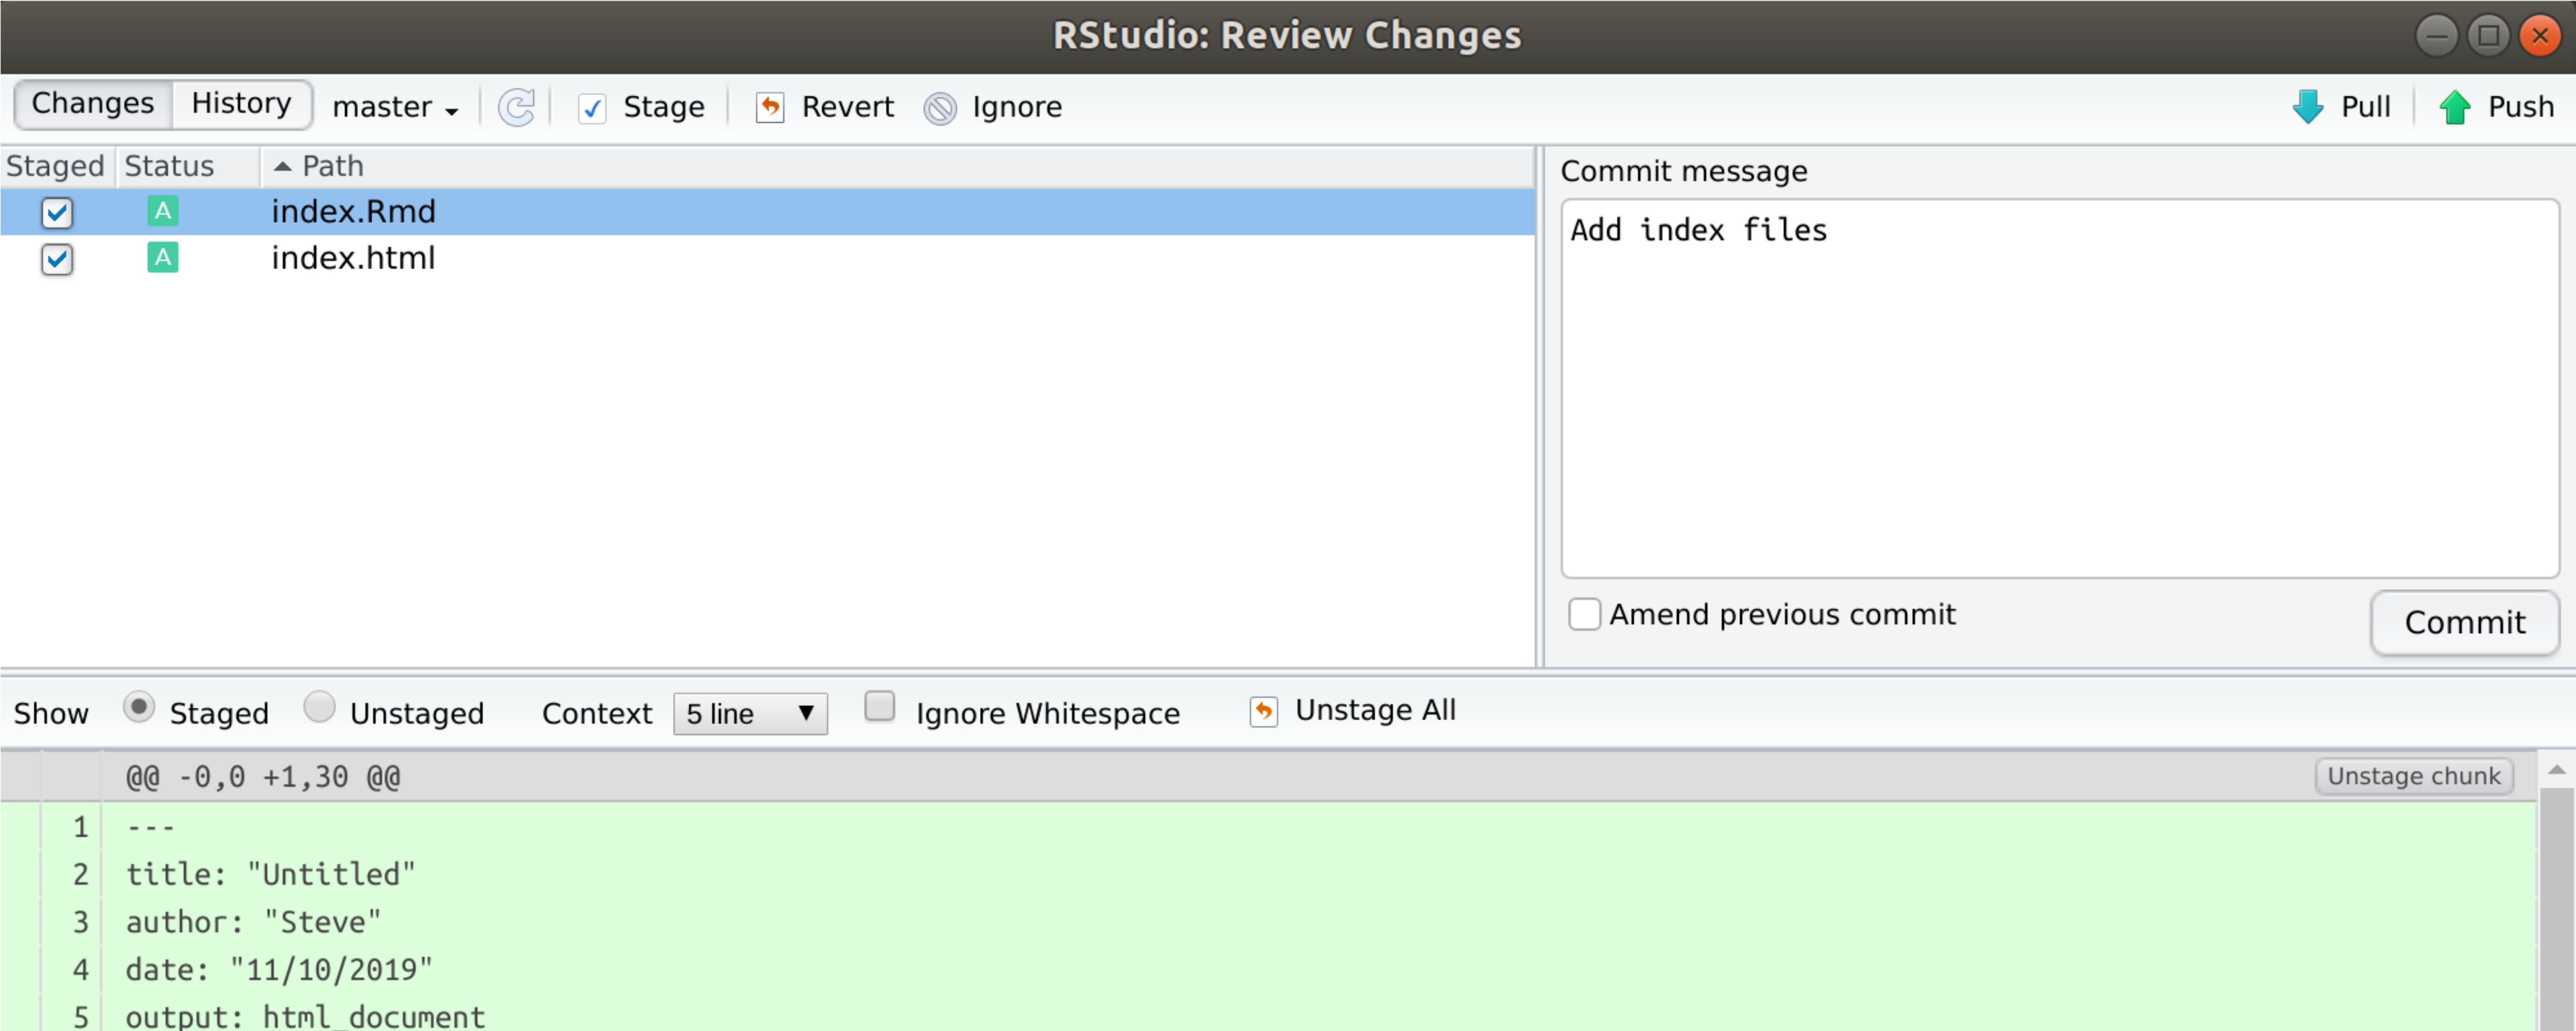Maximize the Review Changes window
The height and width of the screenshot is (1031, 2576).
[x=2488, y=36]
